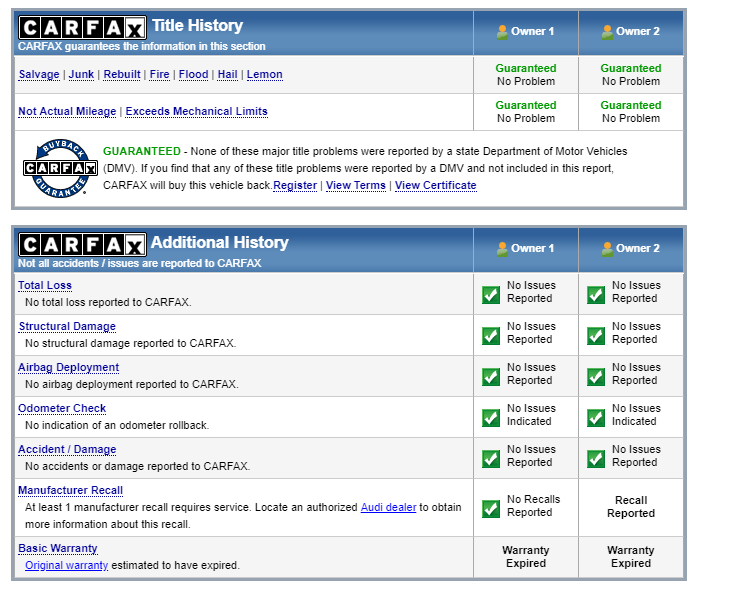The image size is (746, 592).
Task: Open the Odometer Check heading link
Action: click(x=62, y=409)
